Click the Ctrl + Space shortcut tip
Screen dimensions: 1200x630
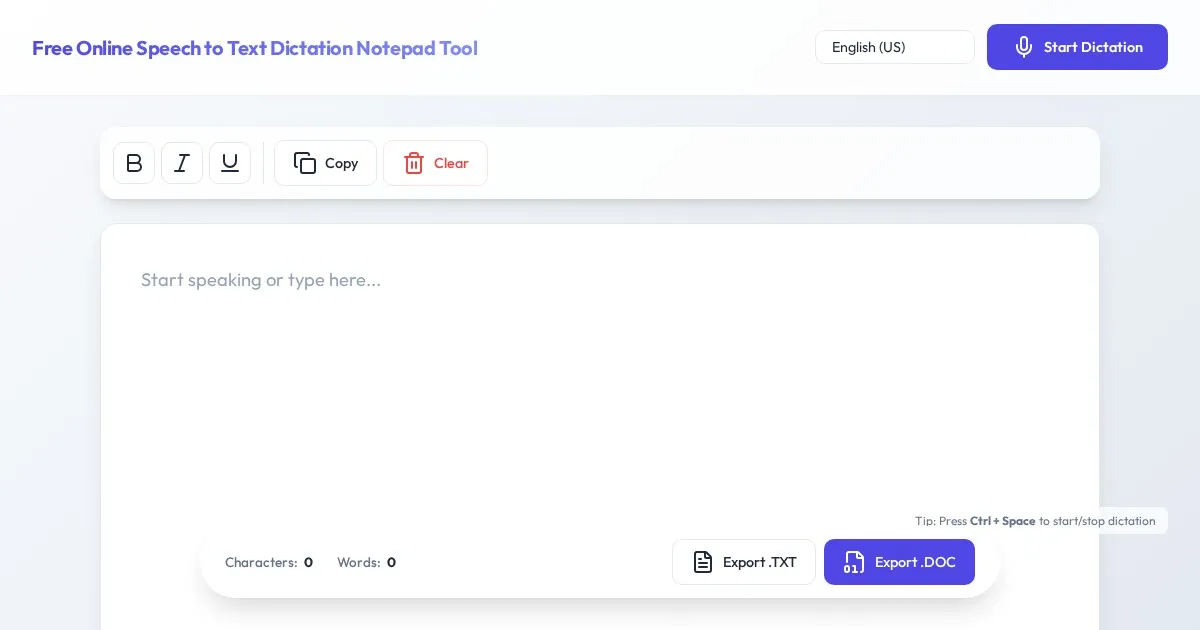[1035, 521]
